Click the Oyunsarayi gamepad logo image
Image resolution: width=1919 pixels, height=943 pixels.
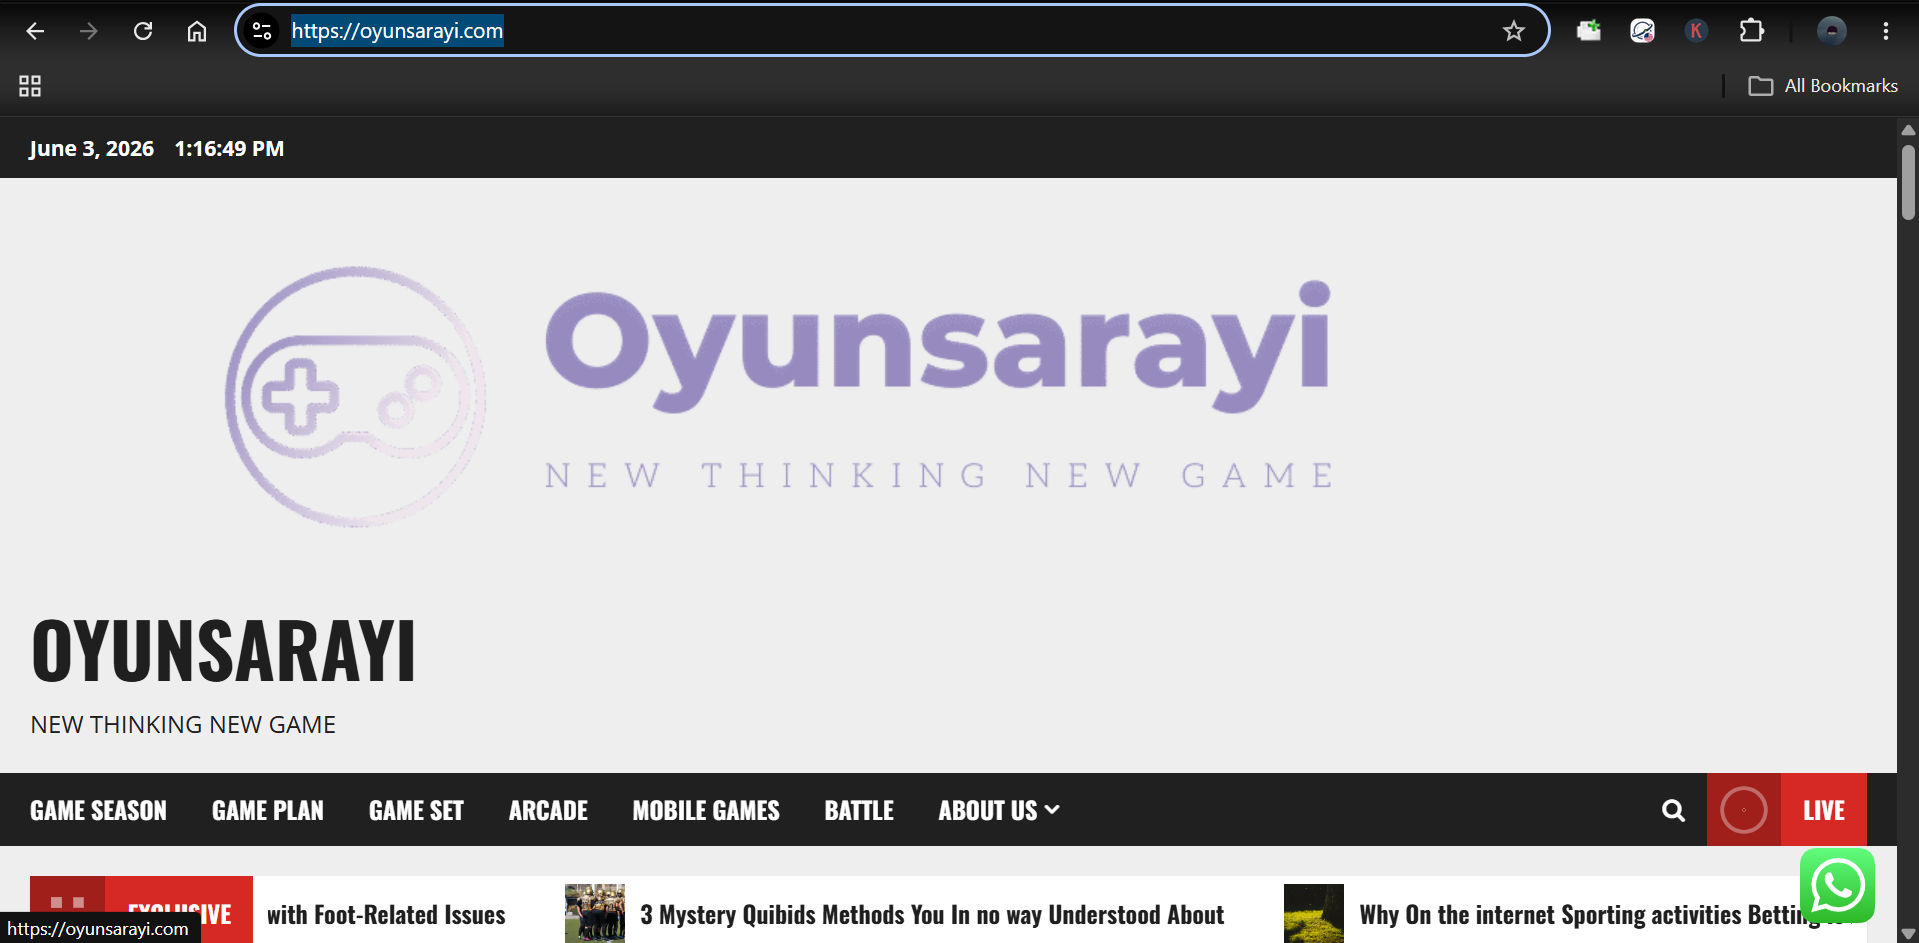(x=780, y=395)
